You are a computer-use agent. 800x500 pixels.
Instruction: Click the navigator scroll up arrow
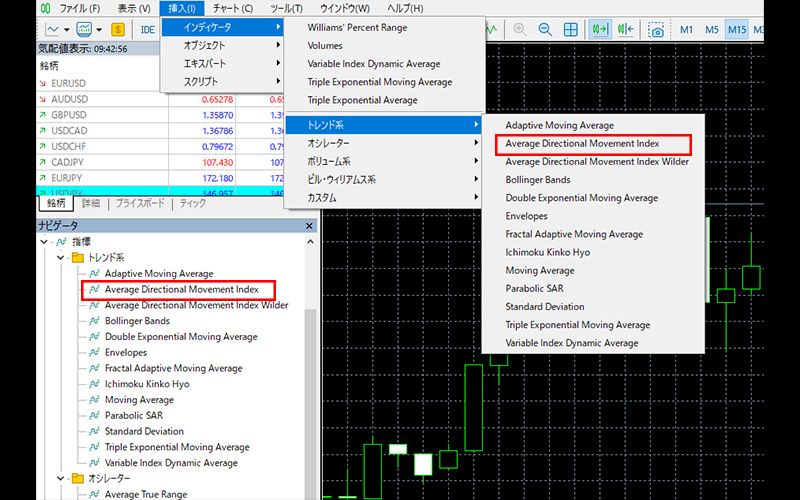[310, 242]
